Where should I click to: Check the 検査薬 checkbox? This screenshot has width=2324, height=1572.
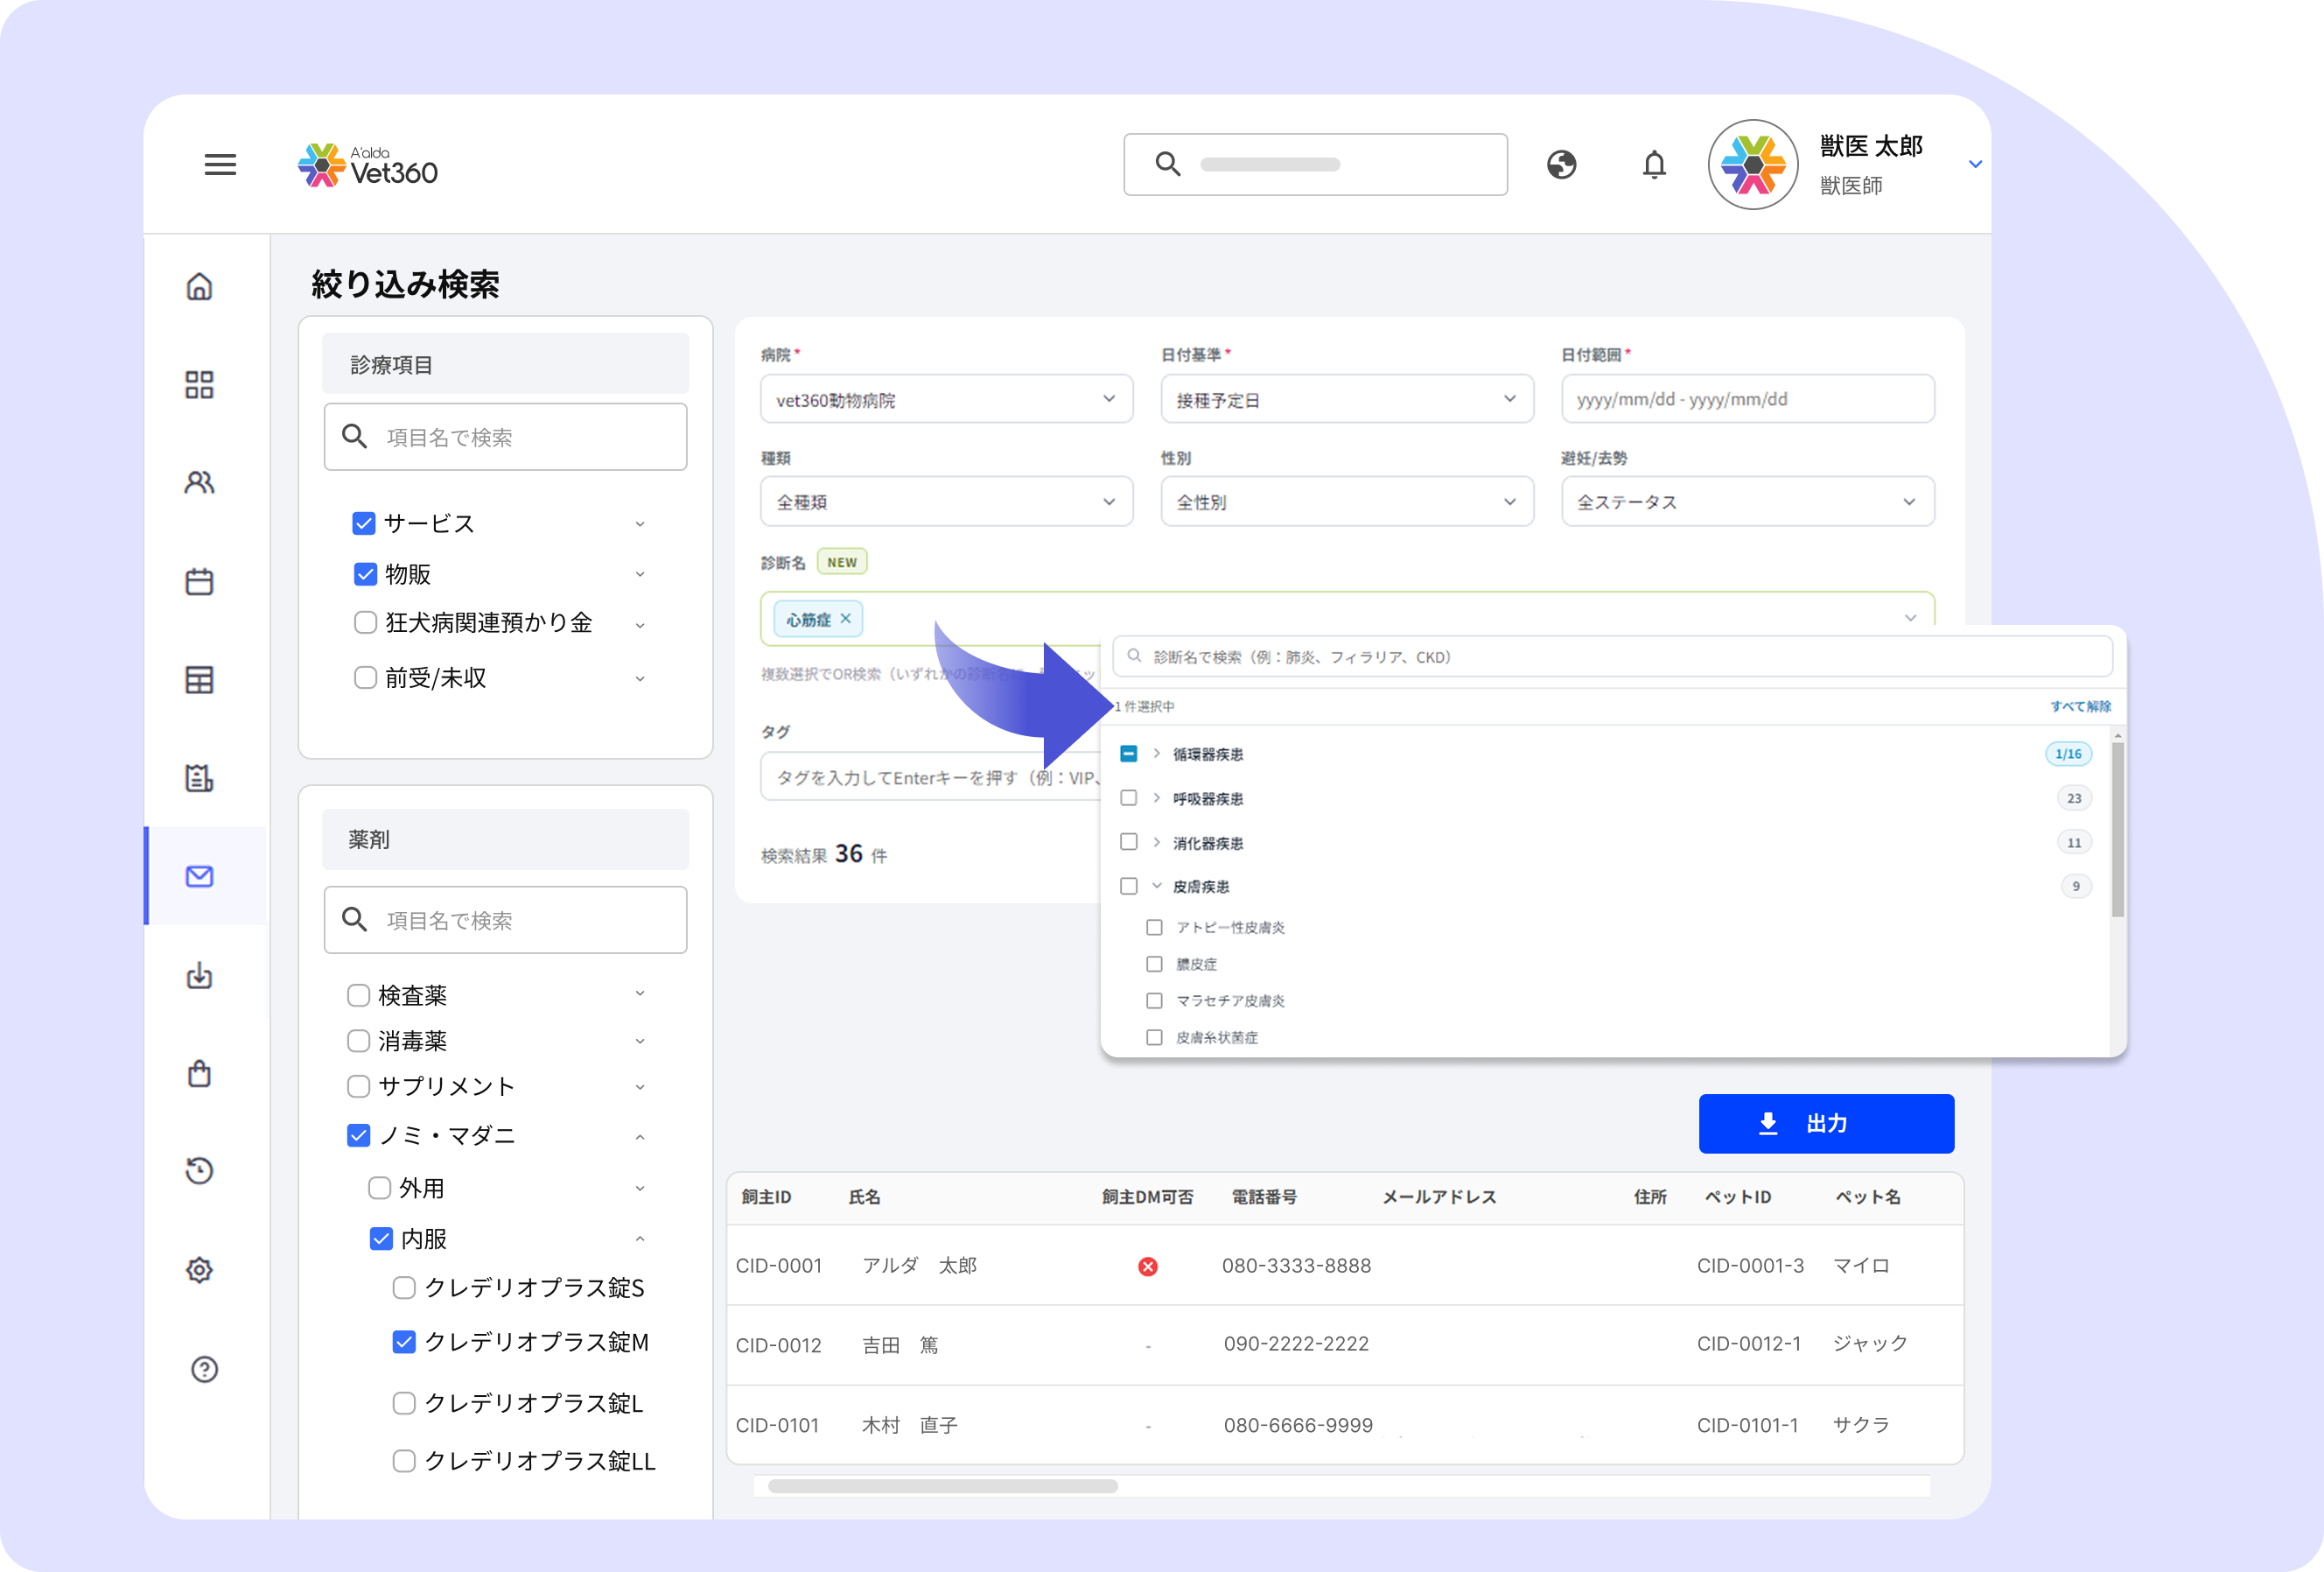[358, 995]
